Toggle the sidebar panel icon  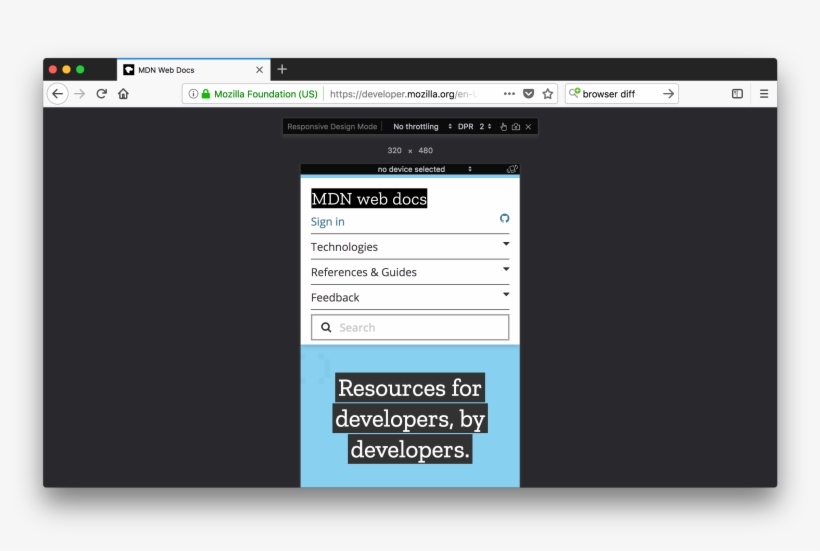tap(737, 94)
